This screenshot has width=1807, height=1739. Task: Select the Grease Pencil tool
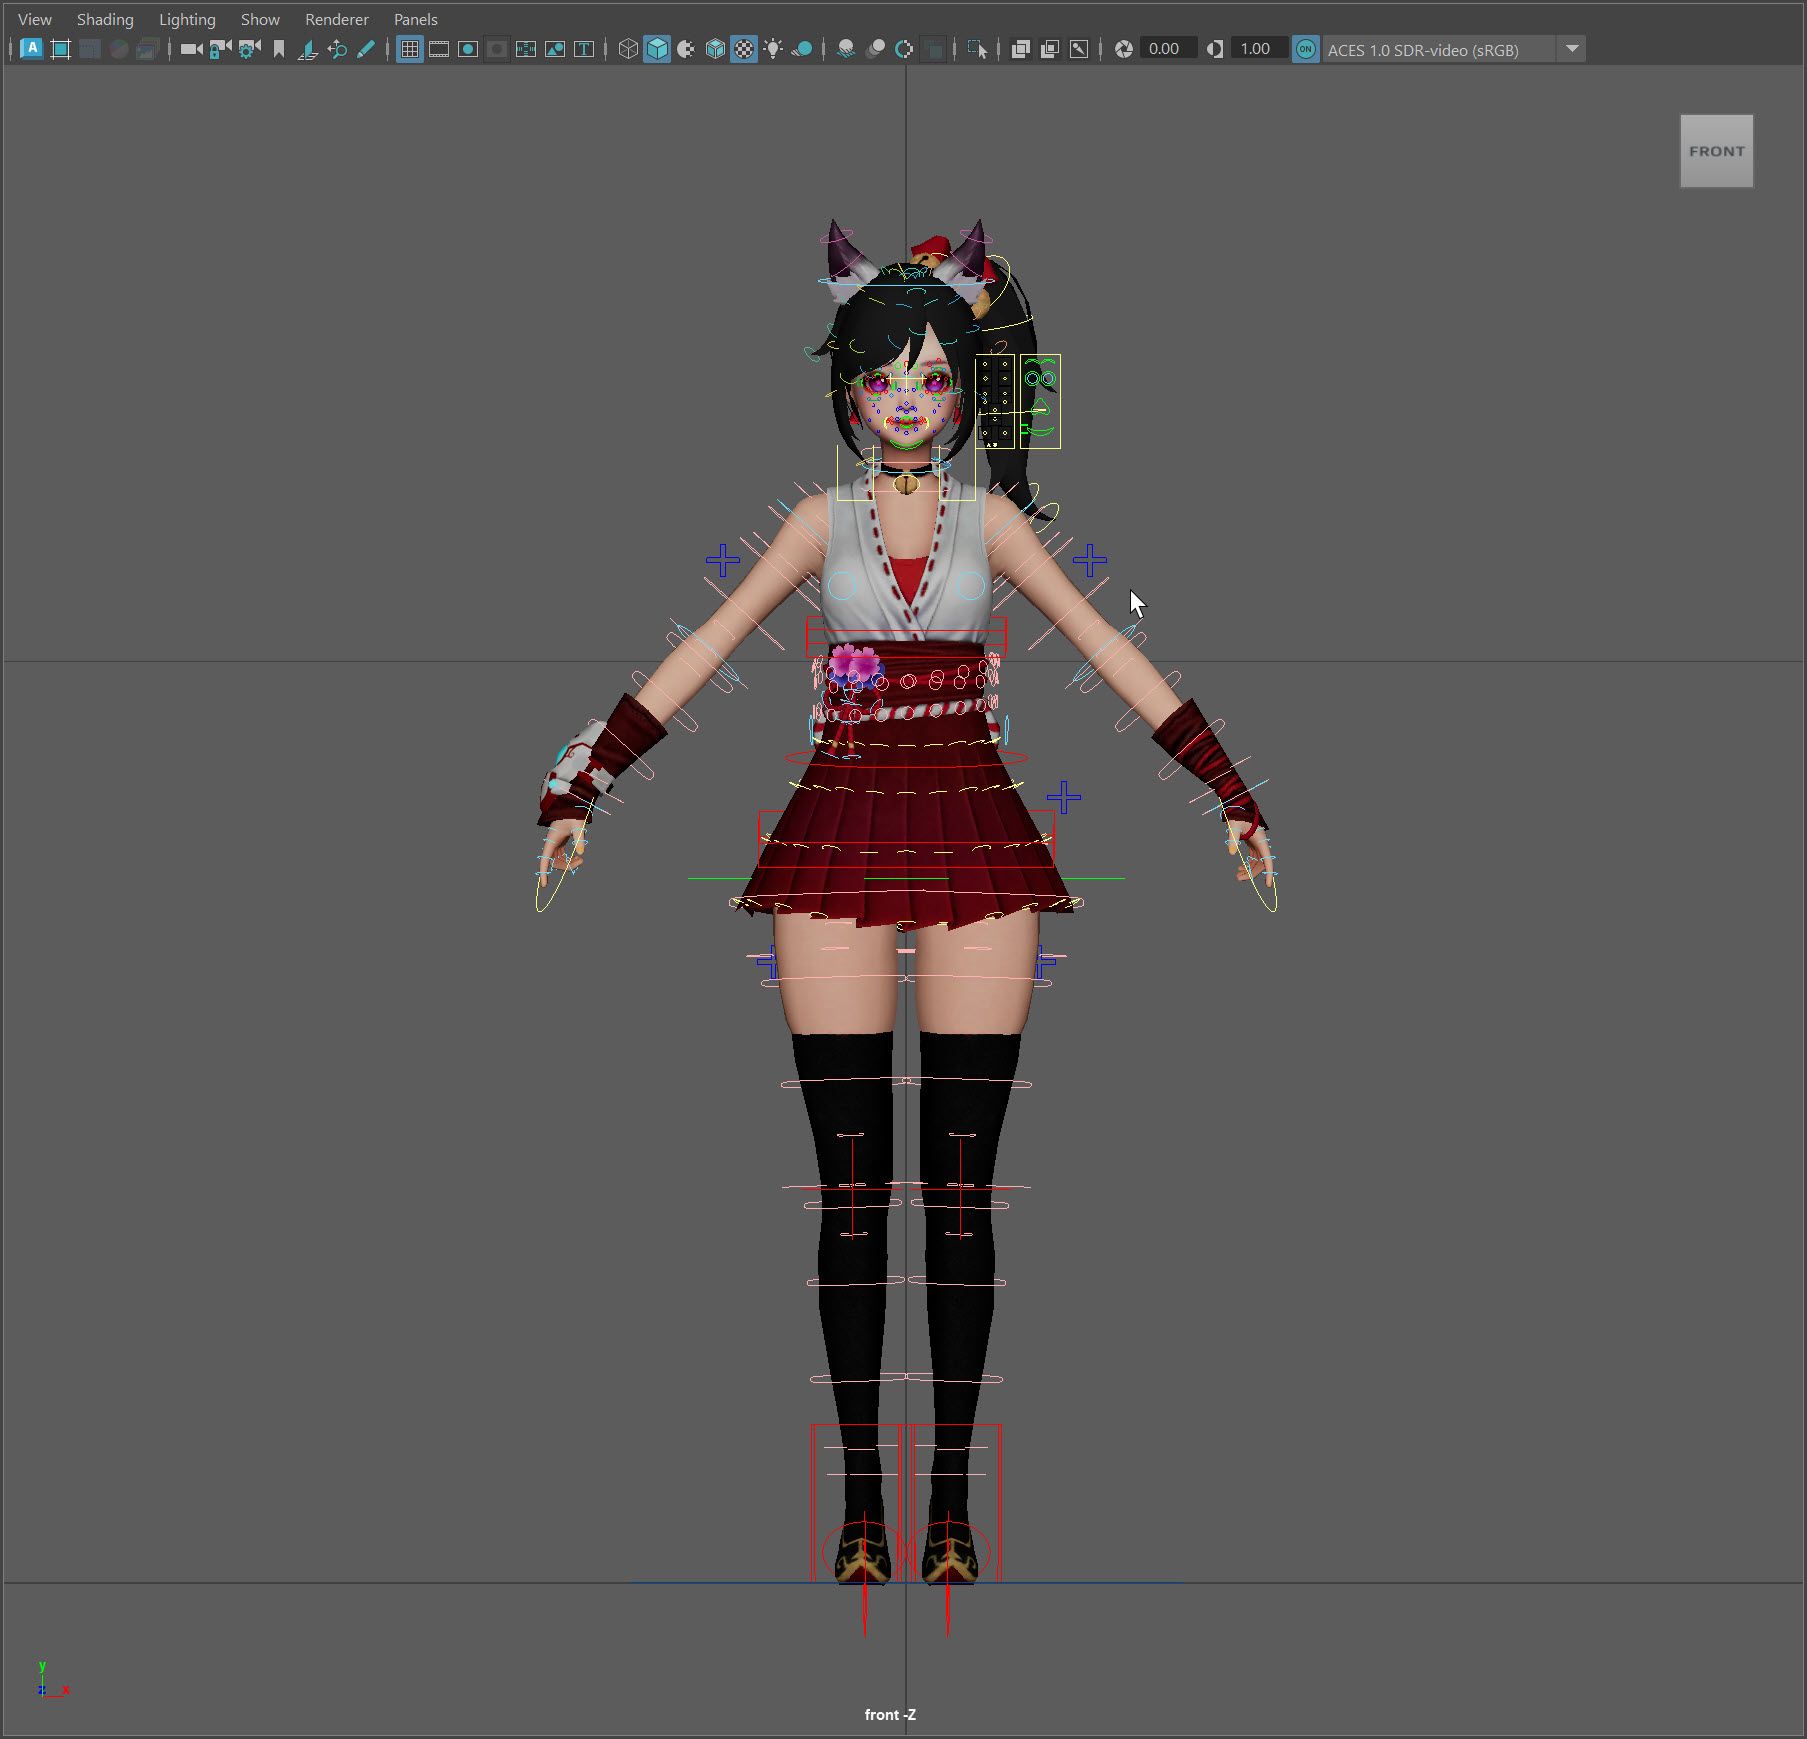point(366,49)
